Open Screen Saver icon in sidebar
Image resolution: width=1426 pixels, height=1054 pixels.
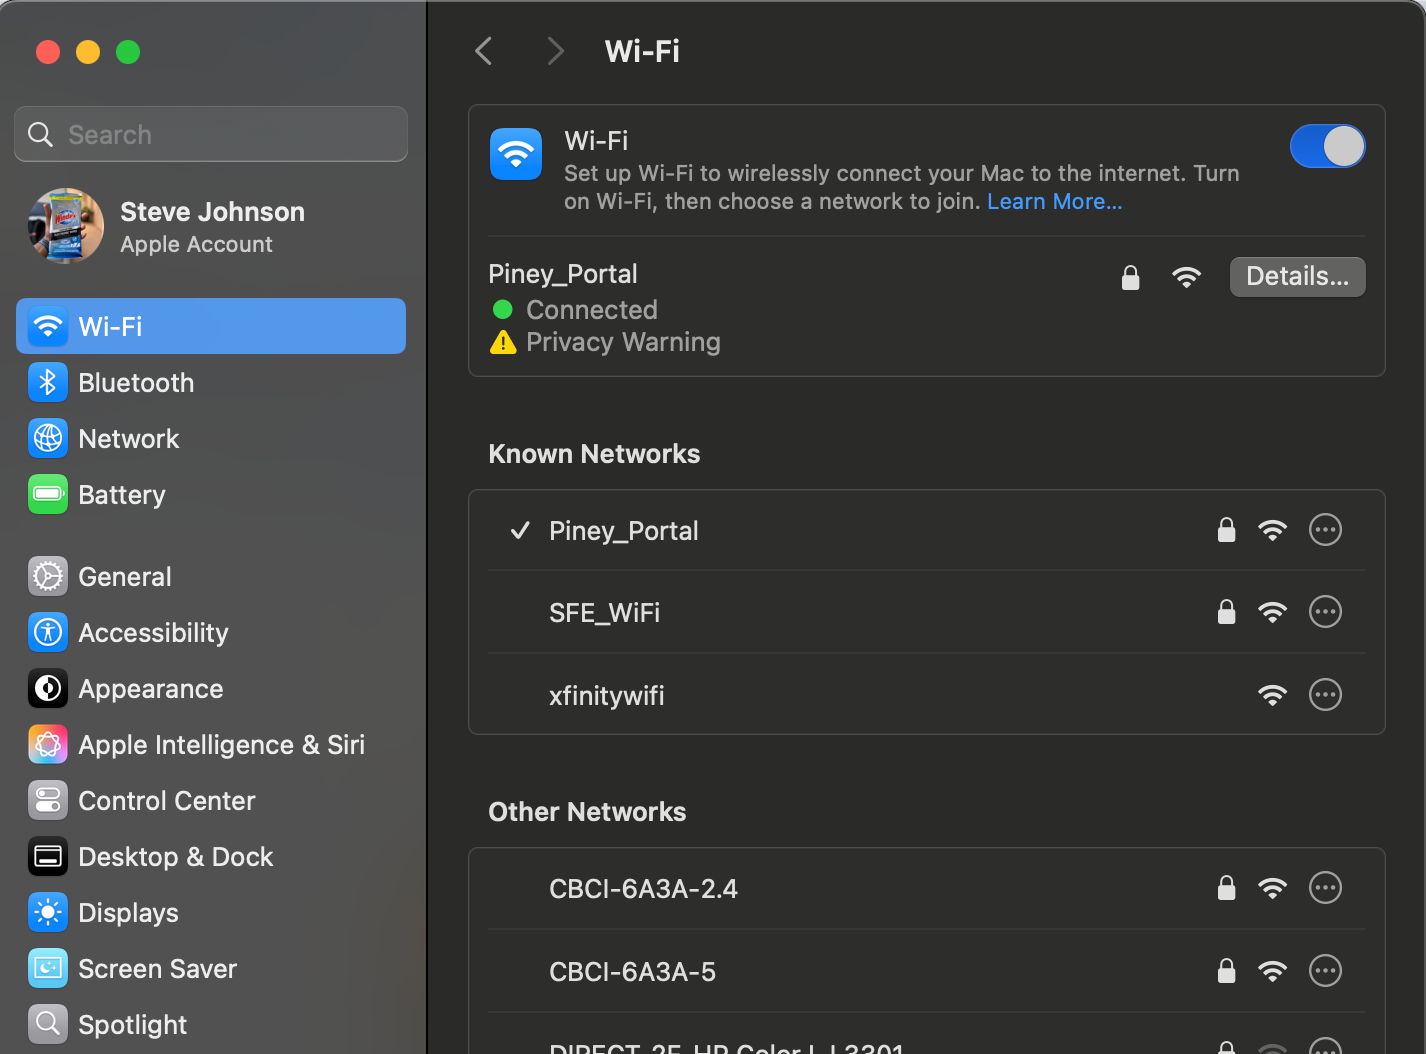pos(48,969)
